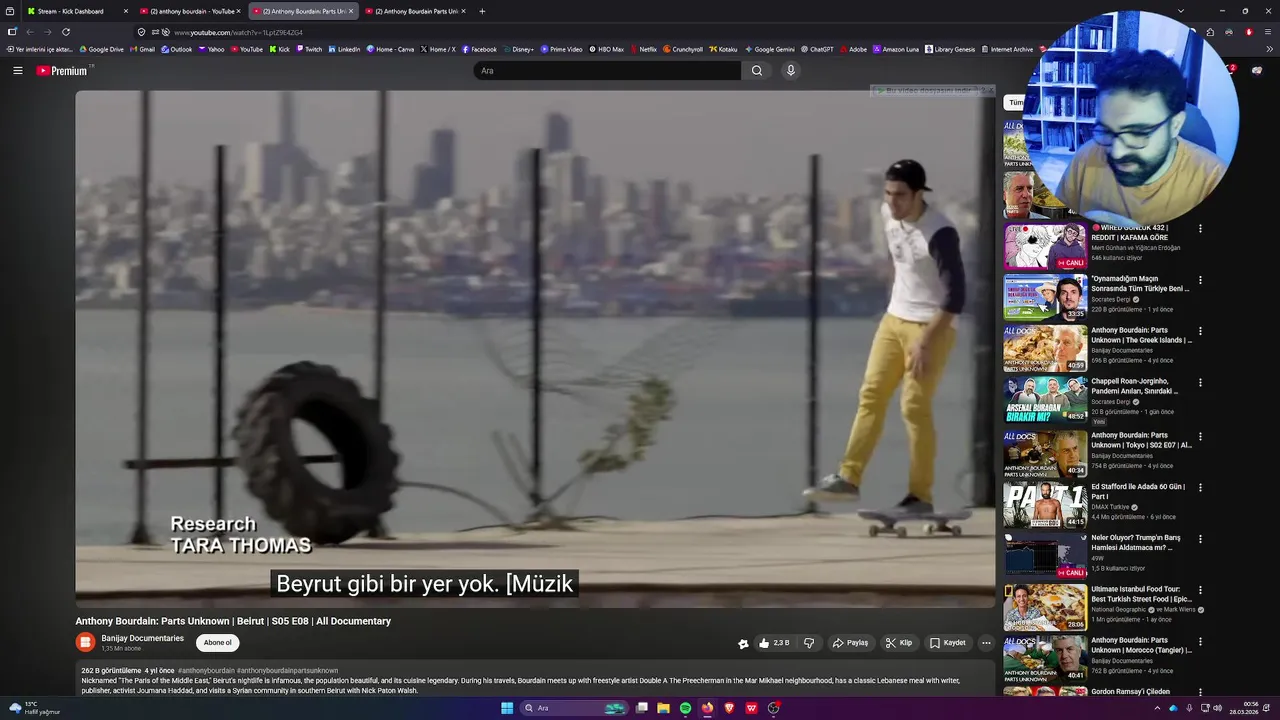
Task: Open Windows sound volume tray icon
Action: click(1217, 708)
